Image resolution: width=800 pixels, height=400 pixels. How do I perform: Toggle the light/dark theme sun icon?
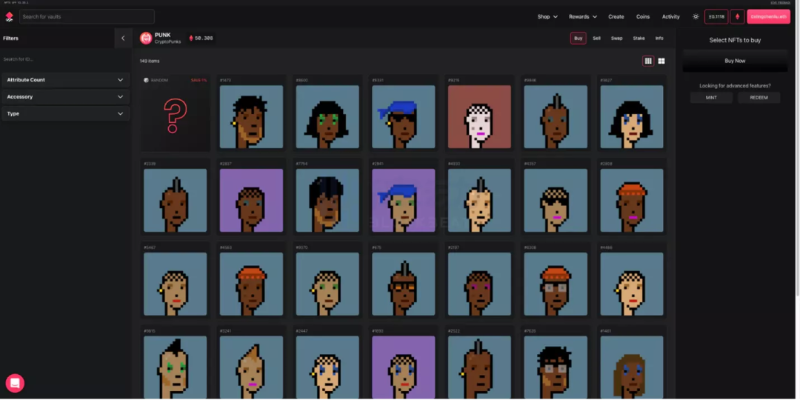(x=695, y=17)
